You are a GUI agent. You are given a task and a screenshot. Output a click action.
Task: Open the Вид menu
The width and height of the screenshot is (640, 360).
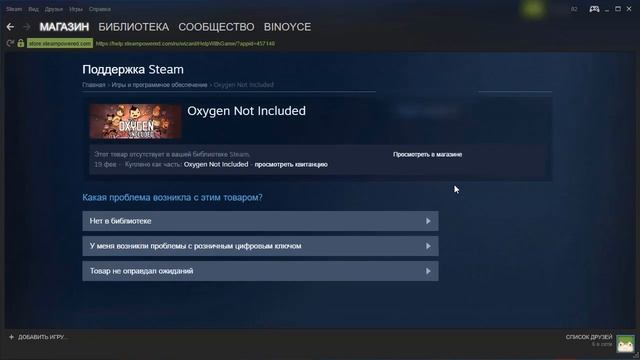33,9
